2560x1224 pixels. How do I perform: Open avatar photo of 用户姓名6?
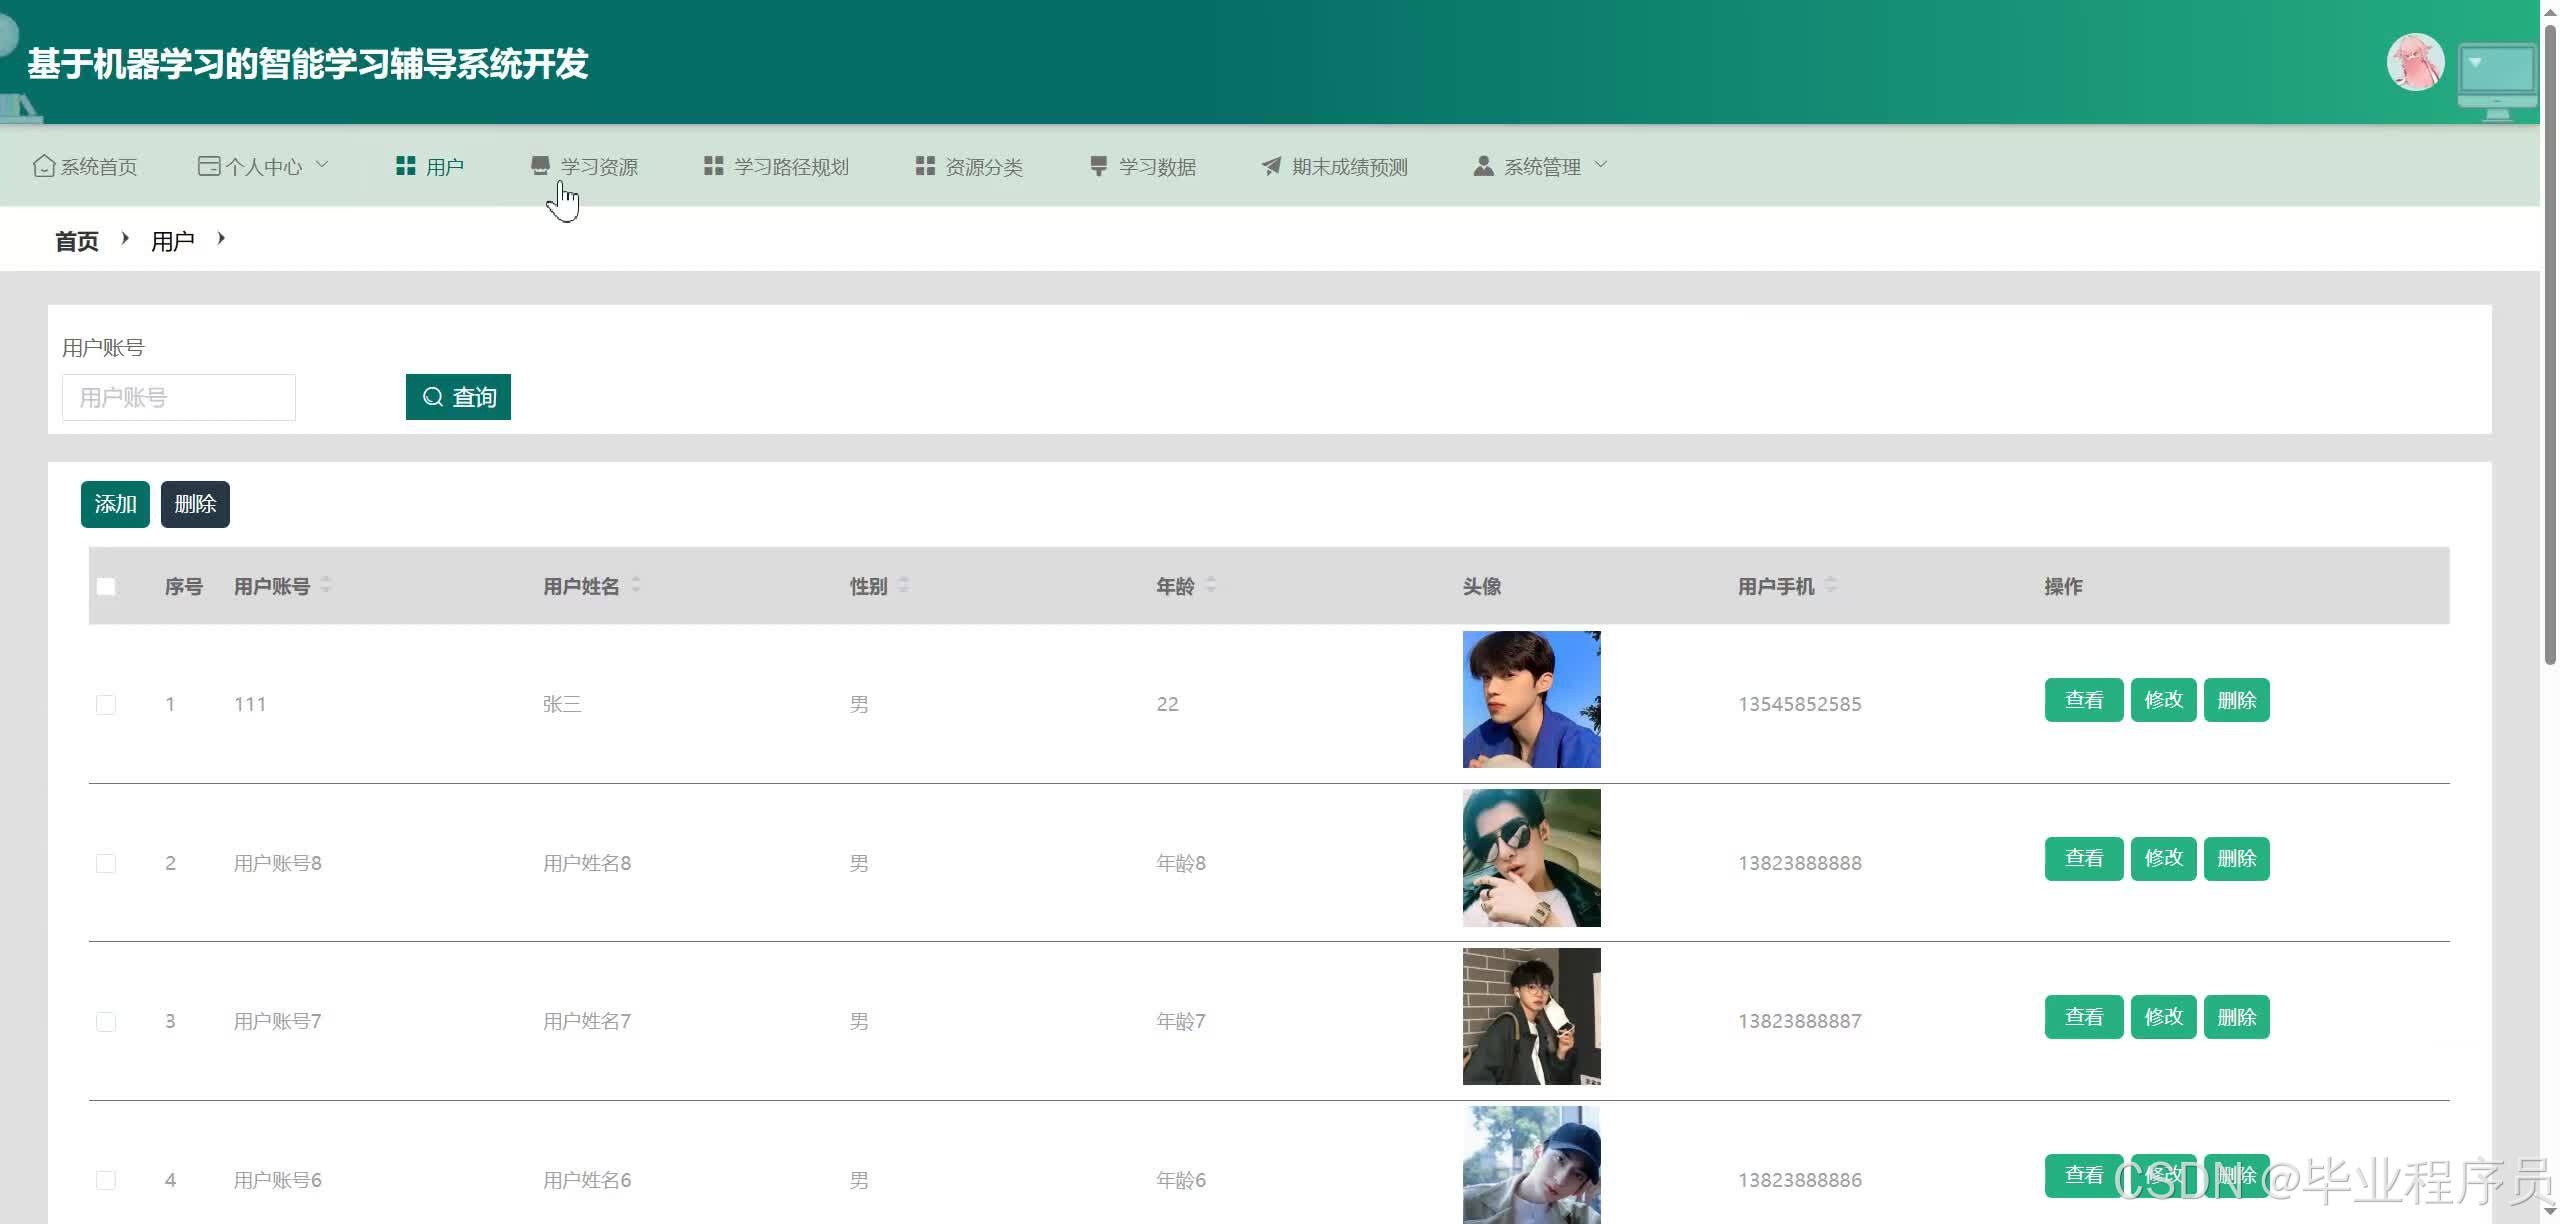pos(1531,1165)
